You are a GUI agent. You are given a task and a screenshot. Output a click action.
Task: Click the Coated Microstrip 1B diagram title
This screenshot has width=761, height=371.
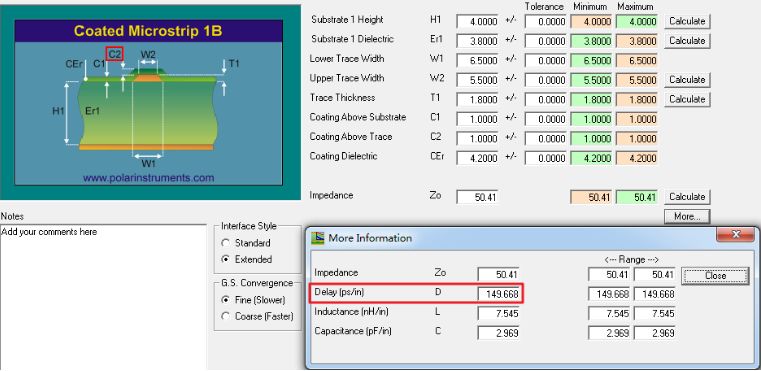tap(148, 31)
